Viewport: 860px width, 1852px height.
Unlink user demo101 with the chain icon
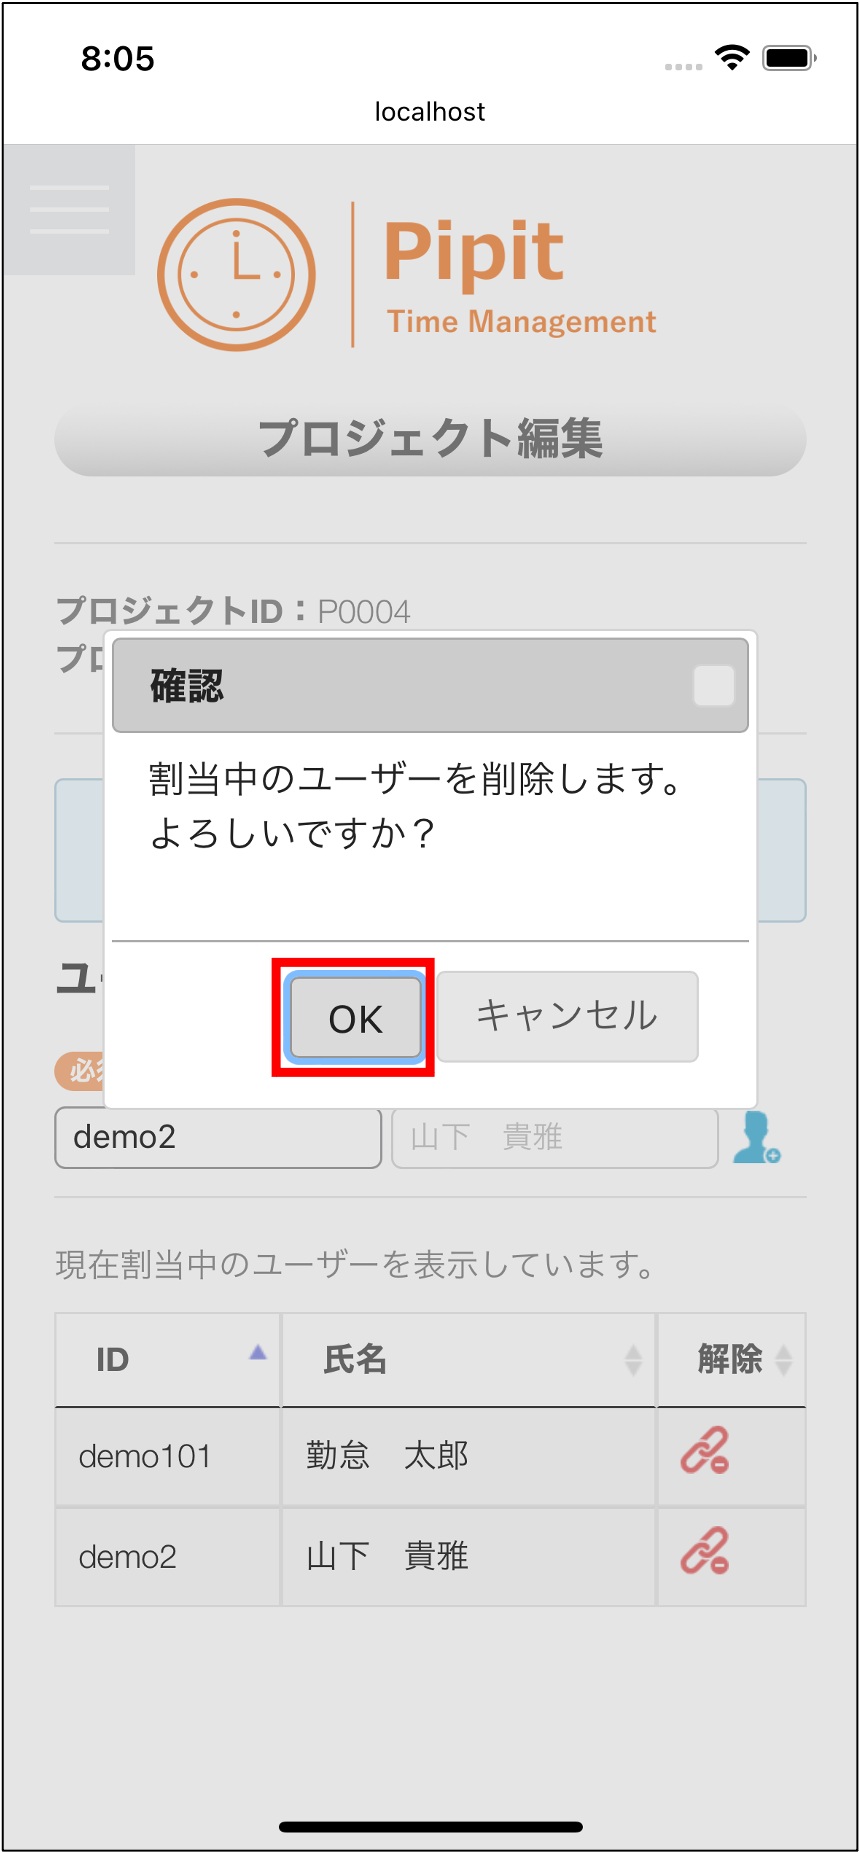click(705, 1452)
